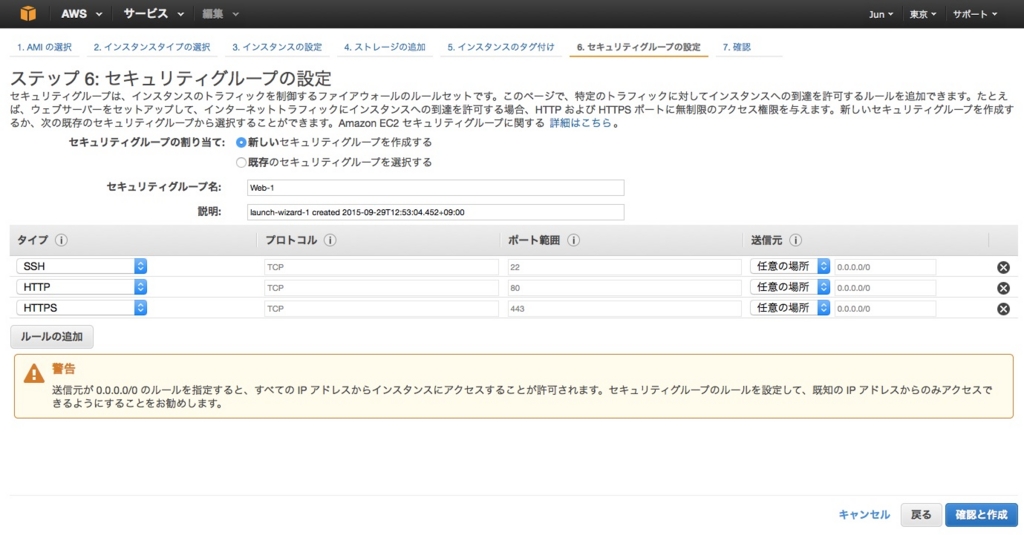Go to step 3. インスタンスの設定 tab
The image size is (1024, 535).
tap(277, 47)
